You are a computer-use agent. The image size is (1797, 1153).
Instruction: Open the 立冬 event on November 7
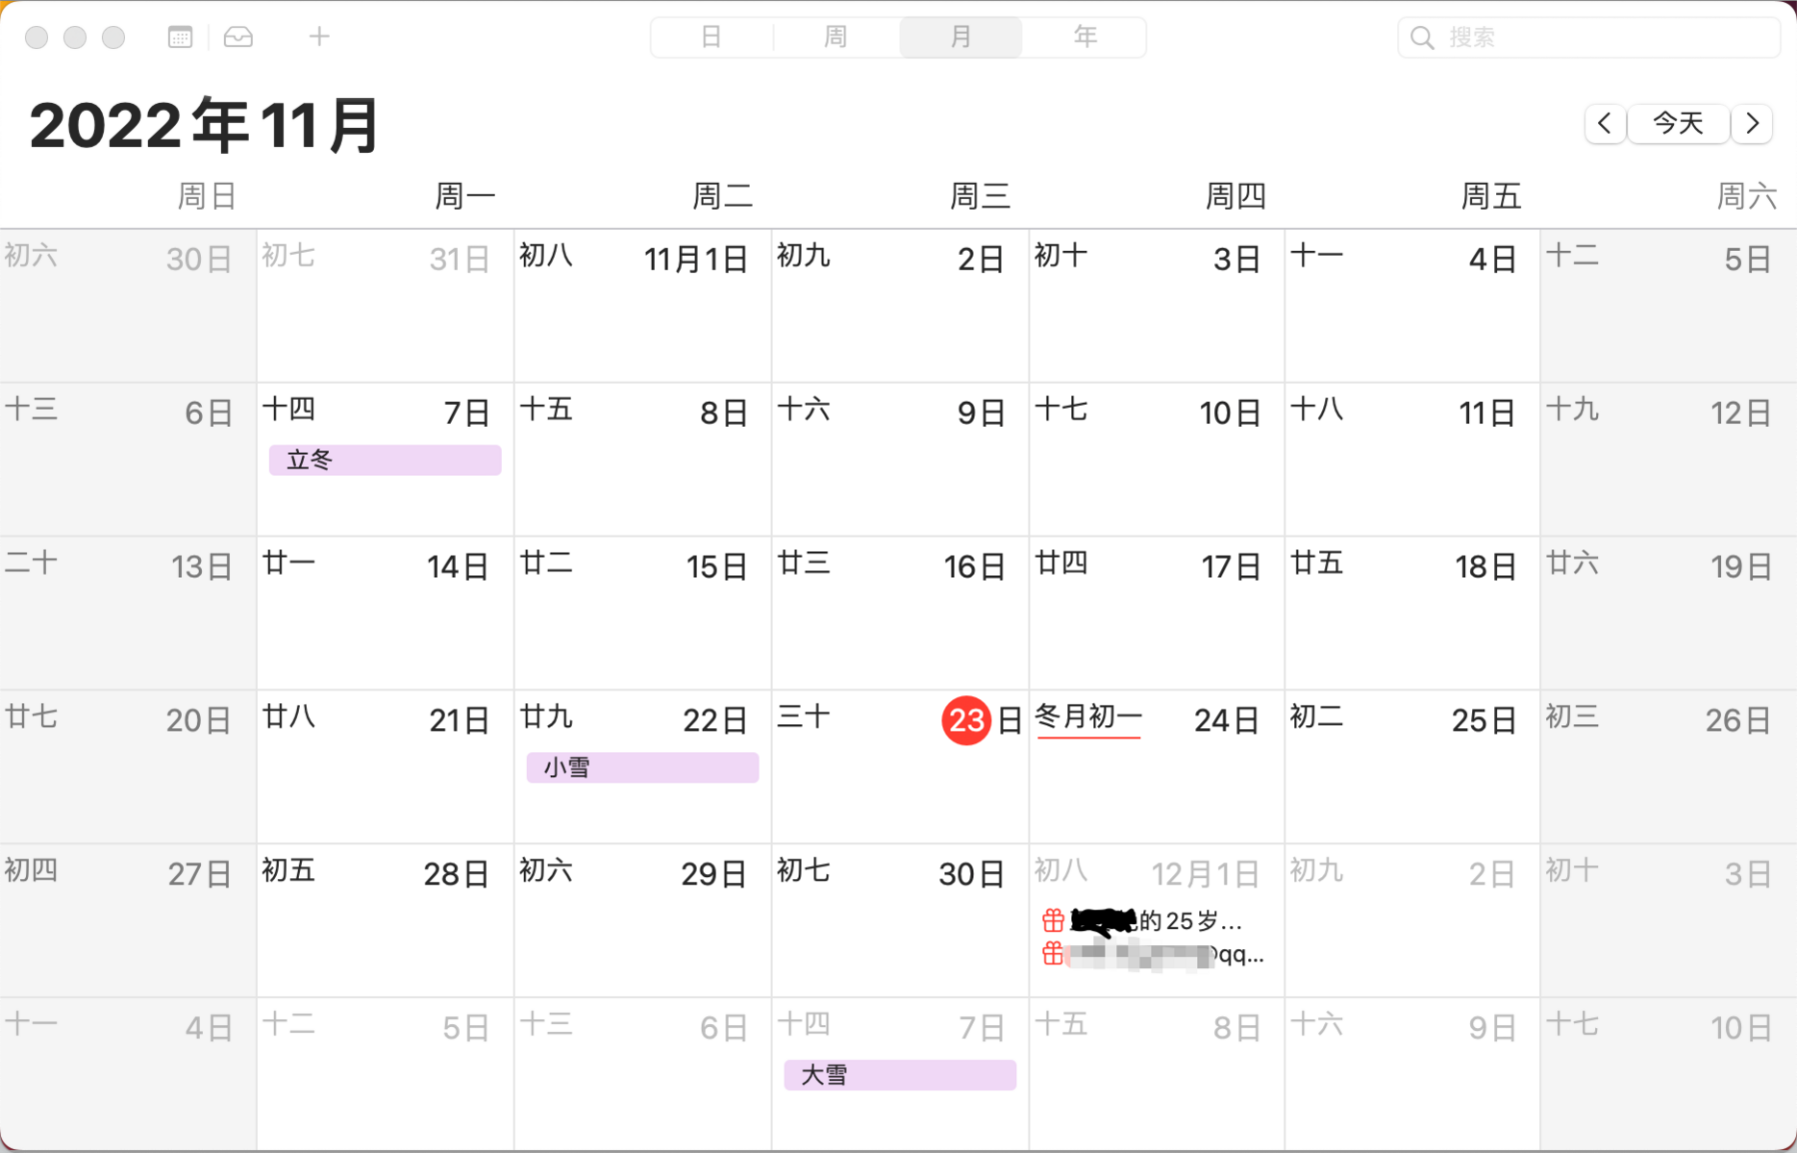(385, 460)
